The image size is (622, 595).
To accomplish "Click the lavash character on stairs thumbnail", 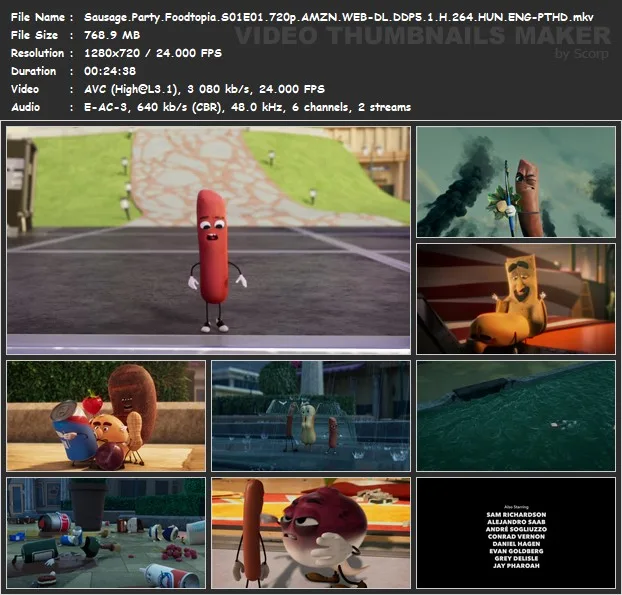I will pos(516,299).
